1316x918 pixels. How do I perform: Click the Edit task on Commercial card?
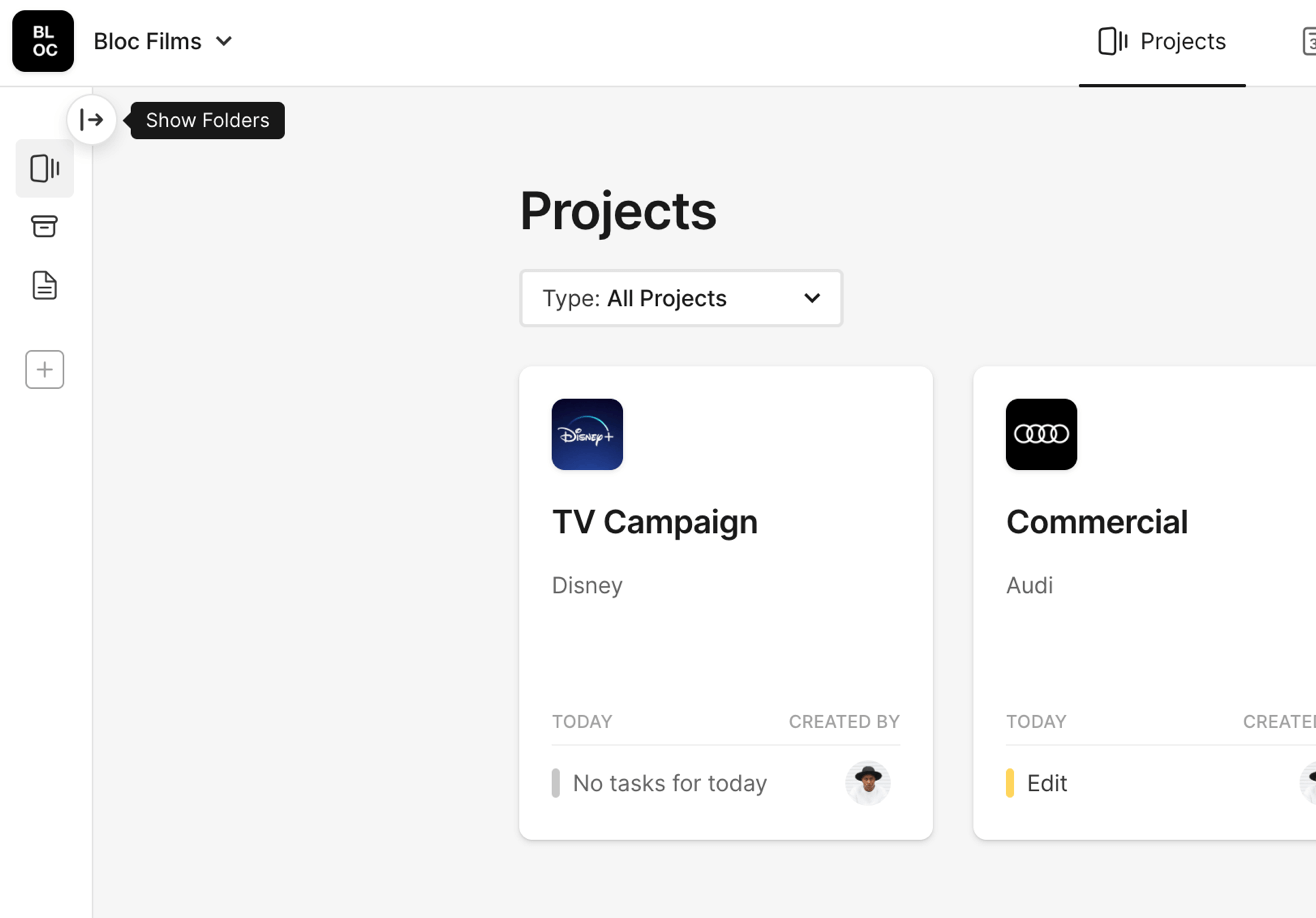[x=1047, y=783]
